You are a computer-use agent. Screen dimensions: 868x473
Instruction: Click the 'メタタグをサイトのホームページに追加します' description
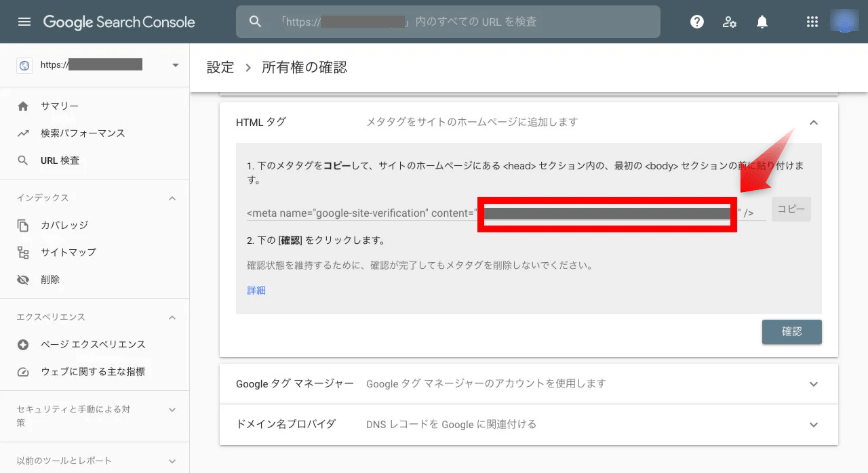[472, 122]
